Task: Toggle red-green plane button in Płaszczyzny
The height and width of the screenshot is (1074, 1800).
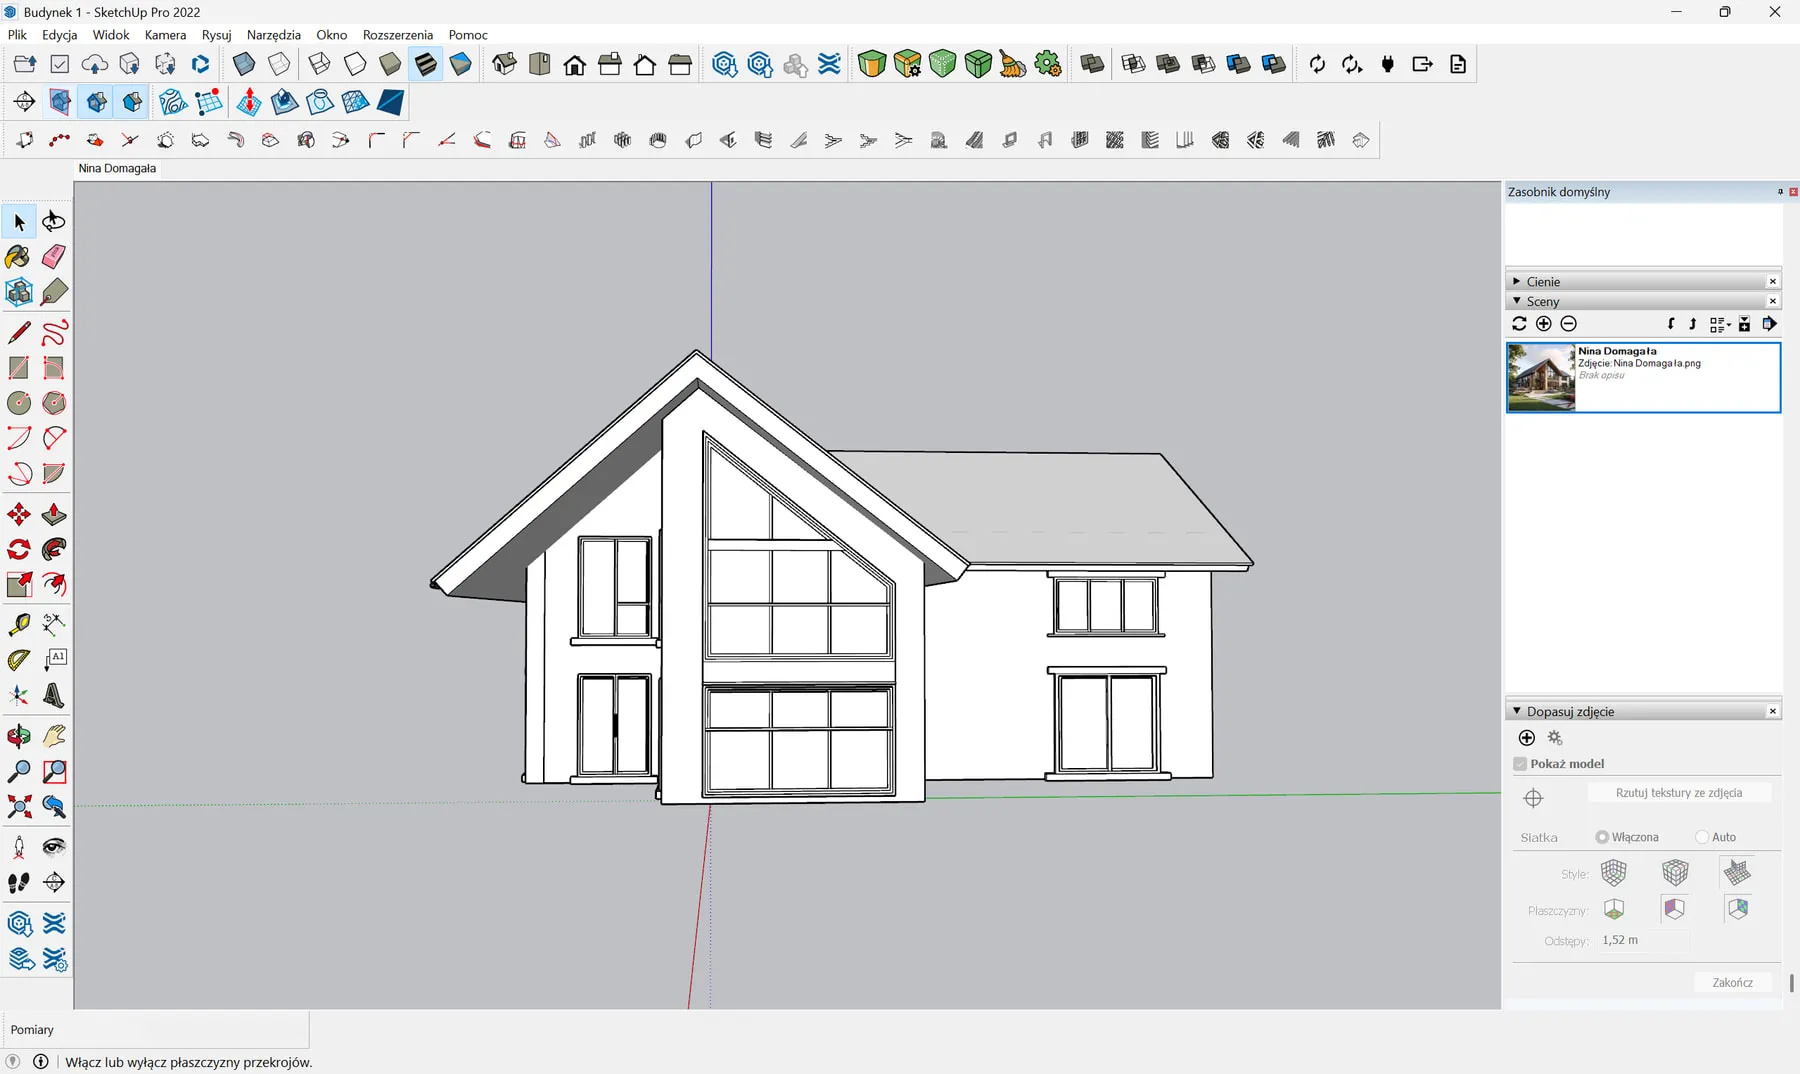Action: 1614,909
